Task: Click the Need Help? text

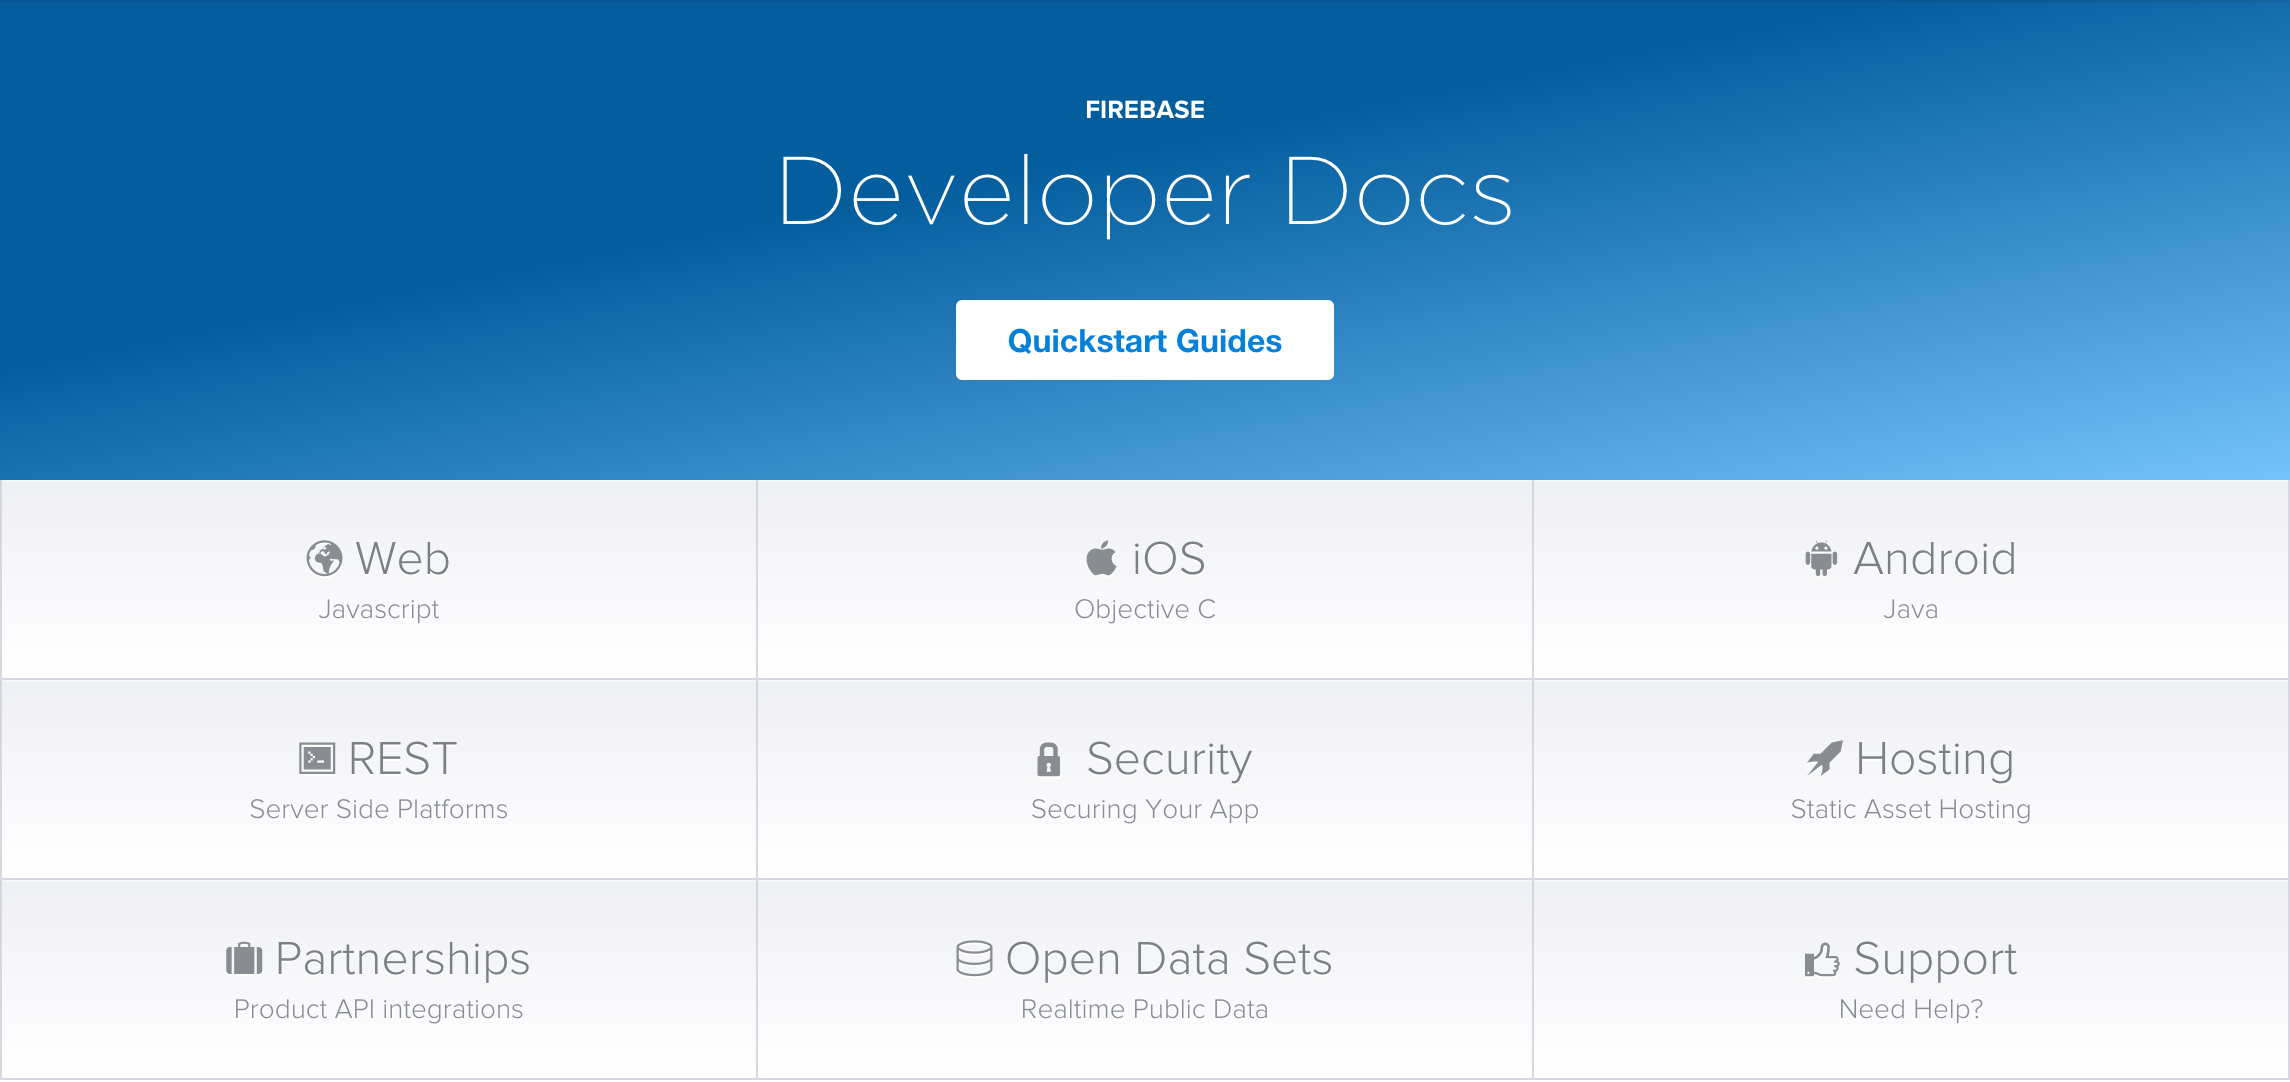Action: tap(1910, 1009)
